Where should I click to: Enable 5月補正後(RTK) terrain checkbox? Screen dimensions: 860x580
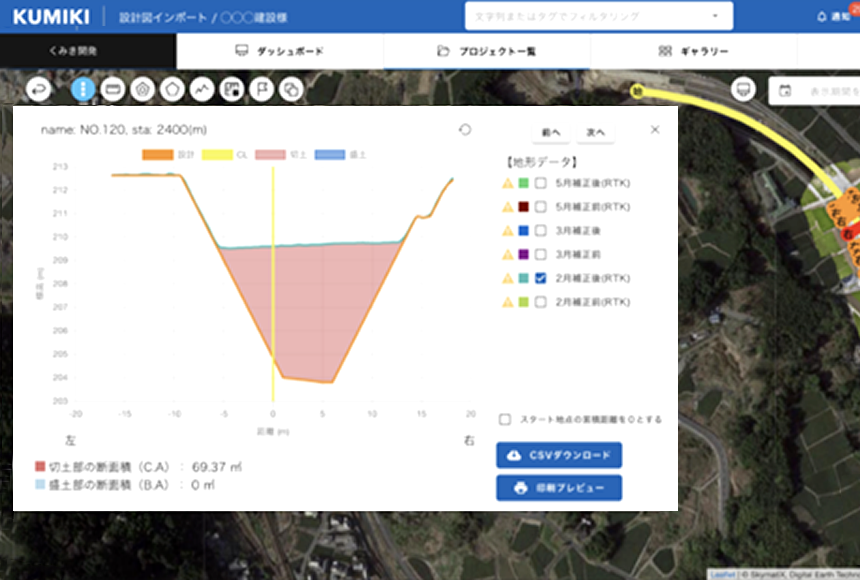coord(540,183)
